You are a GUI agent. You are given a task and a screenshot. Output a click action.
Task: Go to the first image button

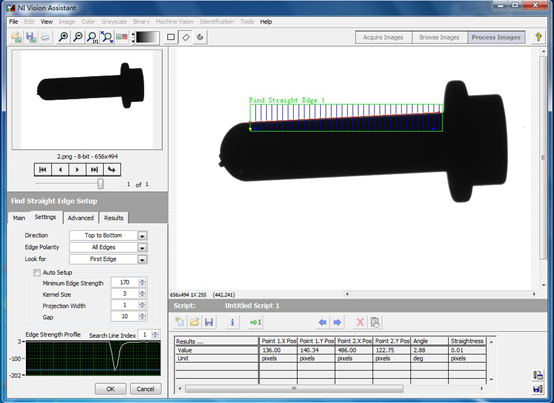coord(43,170)
